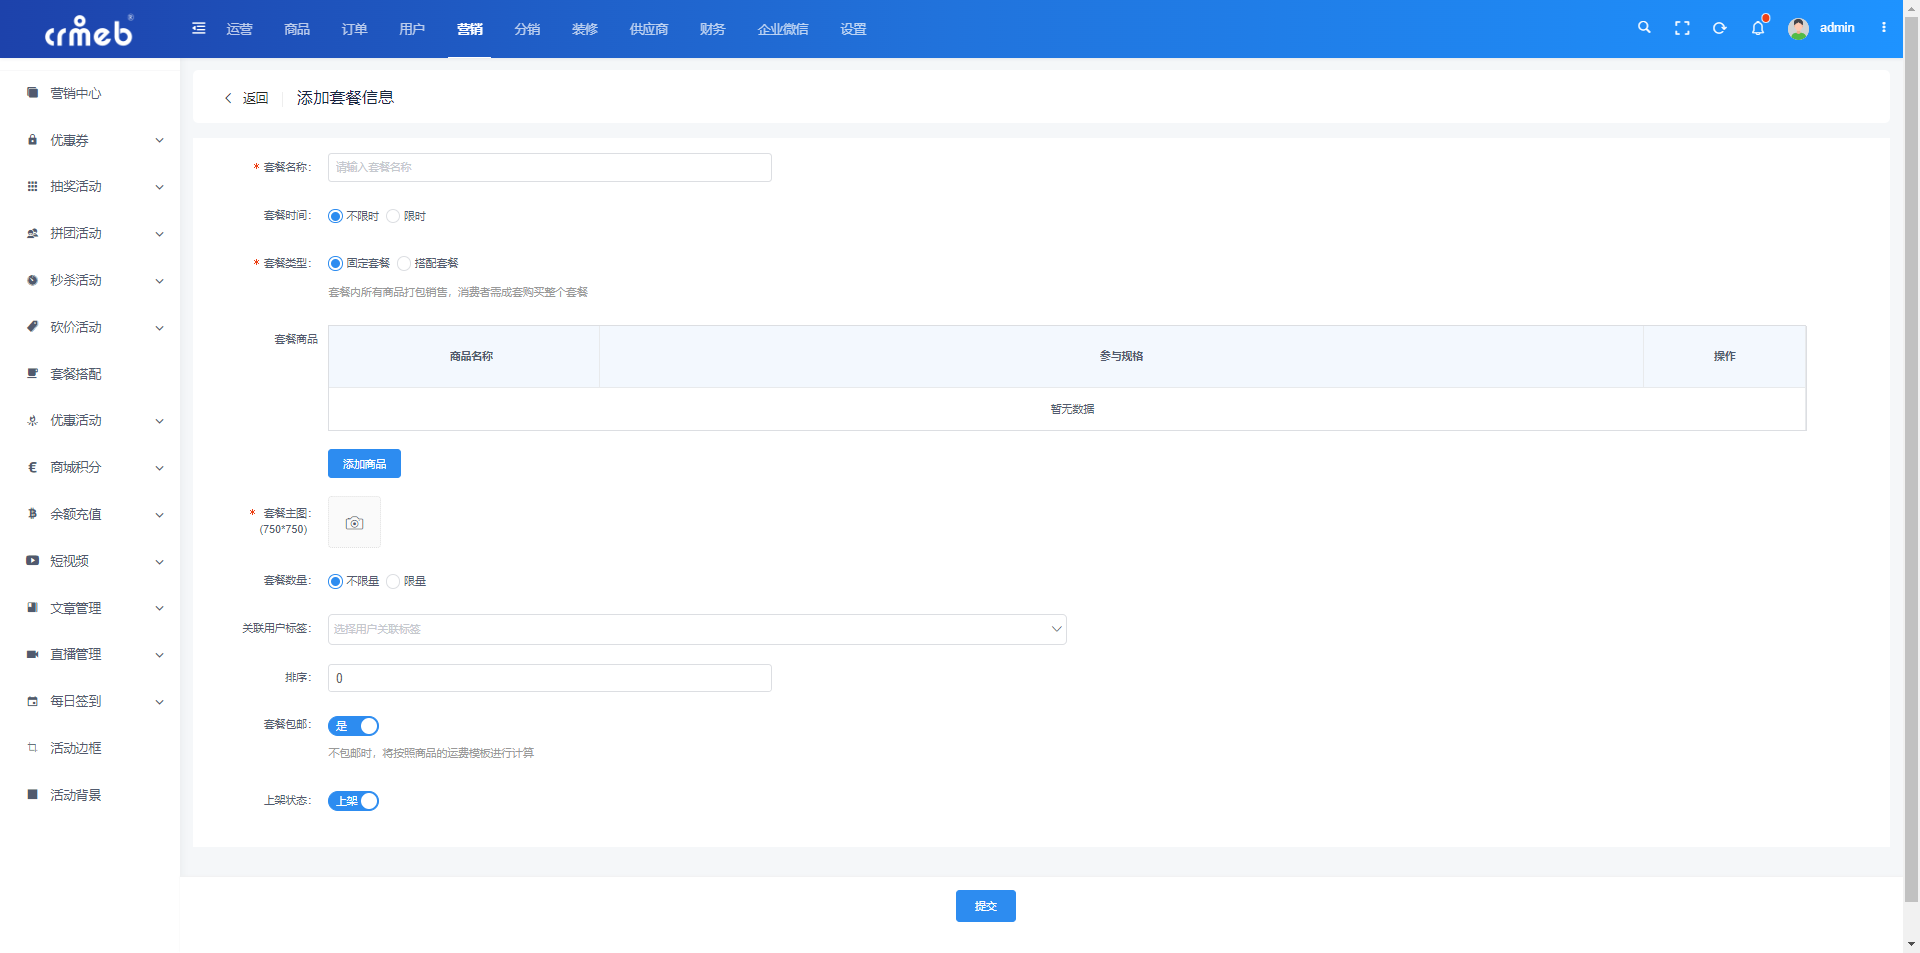This screenshot has width=1920, height=953.
Task: Toggle the 套餐包邮 switch
Action: pyautogui.click(x=354, y=726)
